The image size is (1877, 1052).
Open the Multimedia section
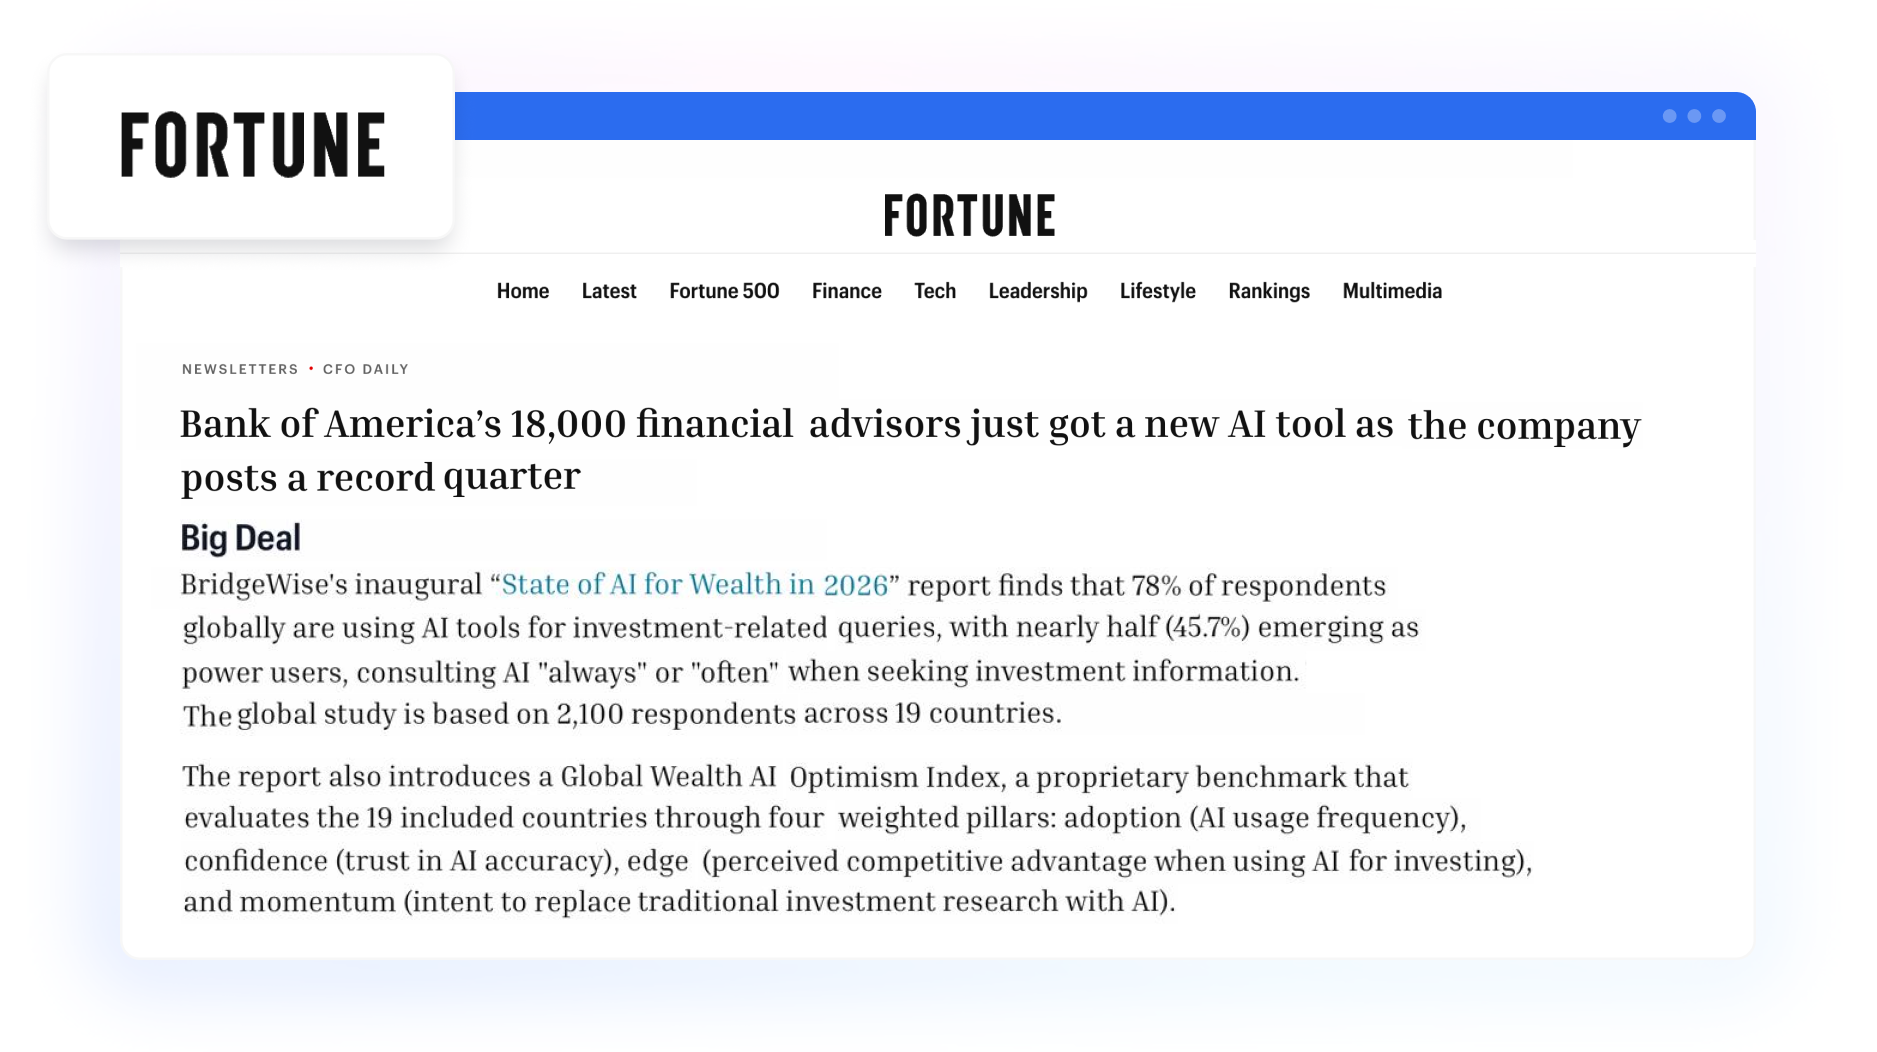(1391, 291)
